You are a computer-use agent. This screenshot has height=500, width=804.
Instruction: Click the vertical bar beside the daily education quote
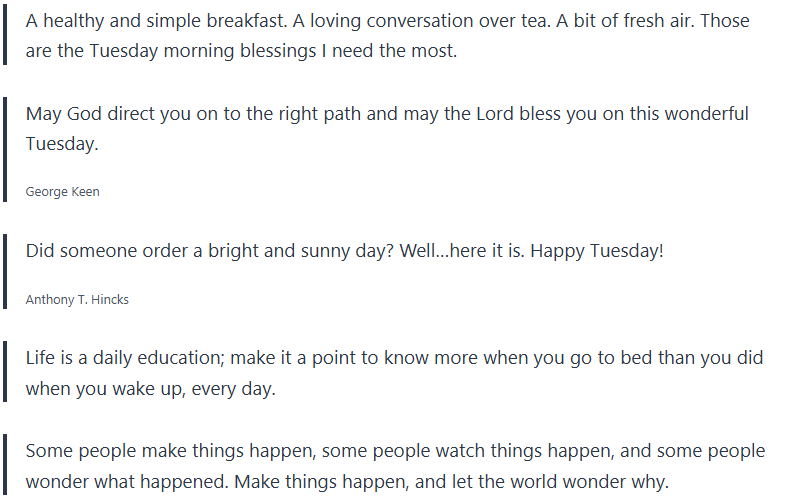6,373
